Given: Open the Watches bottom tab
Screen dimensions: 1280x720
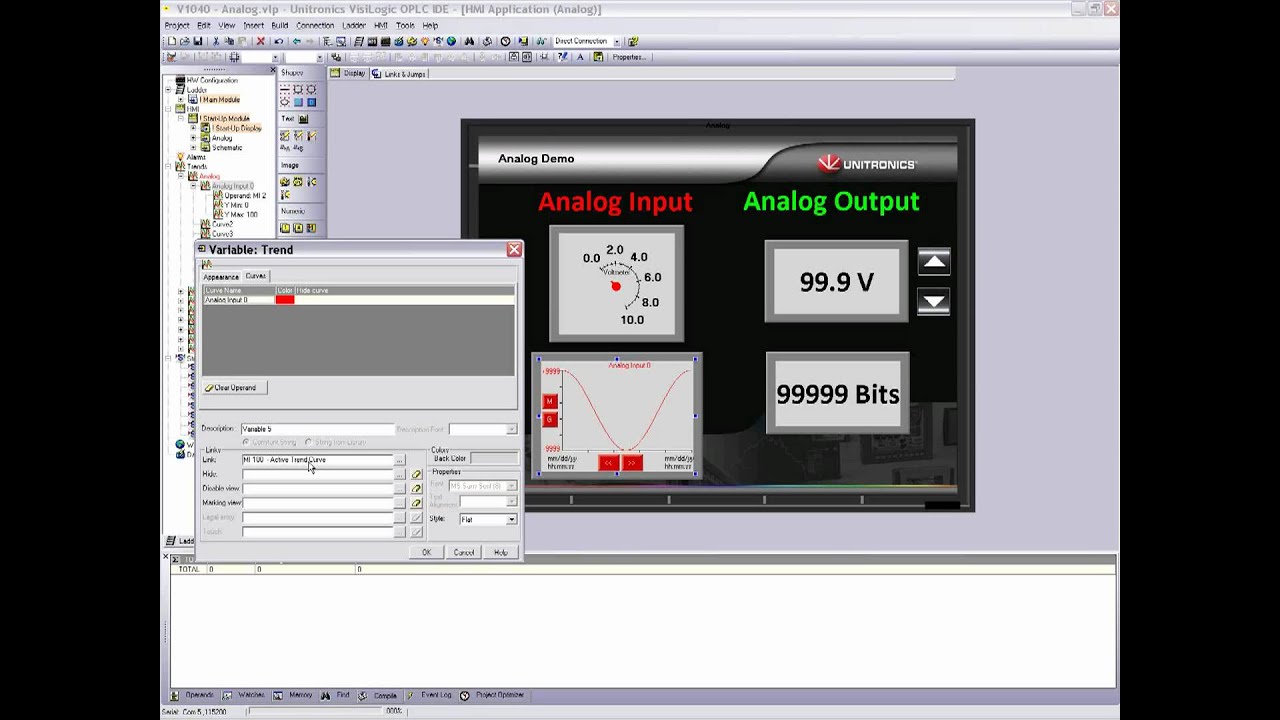Looking at the screenshot, I should click(x=245, y=695).
